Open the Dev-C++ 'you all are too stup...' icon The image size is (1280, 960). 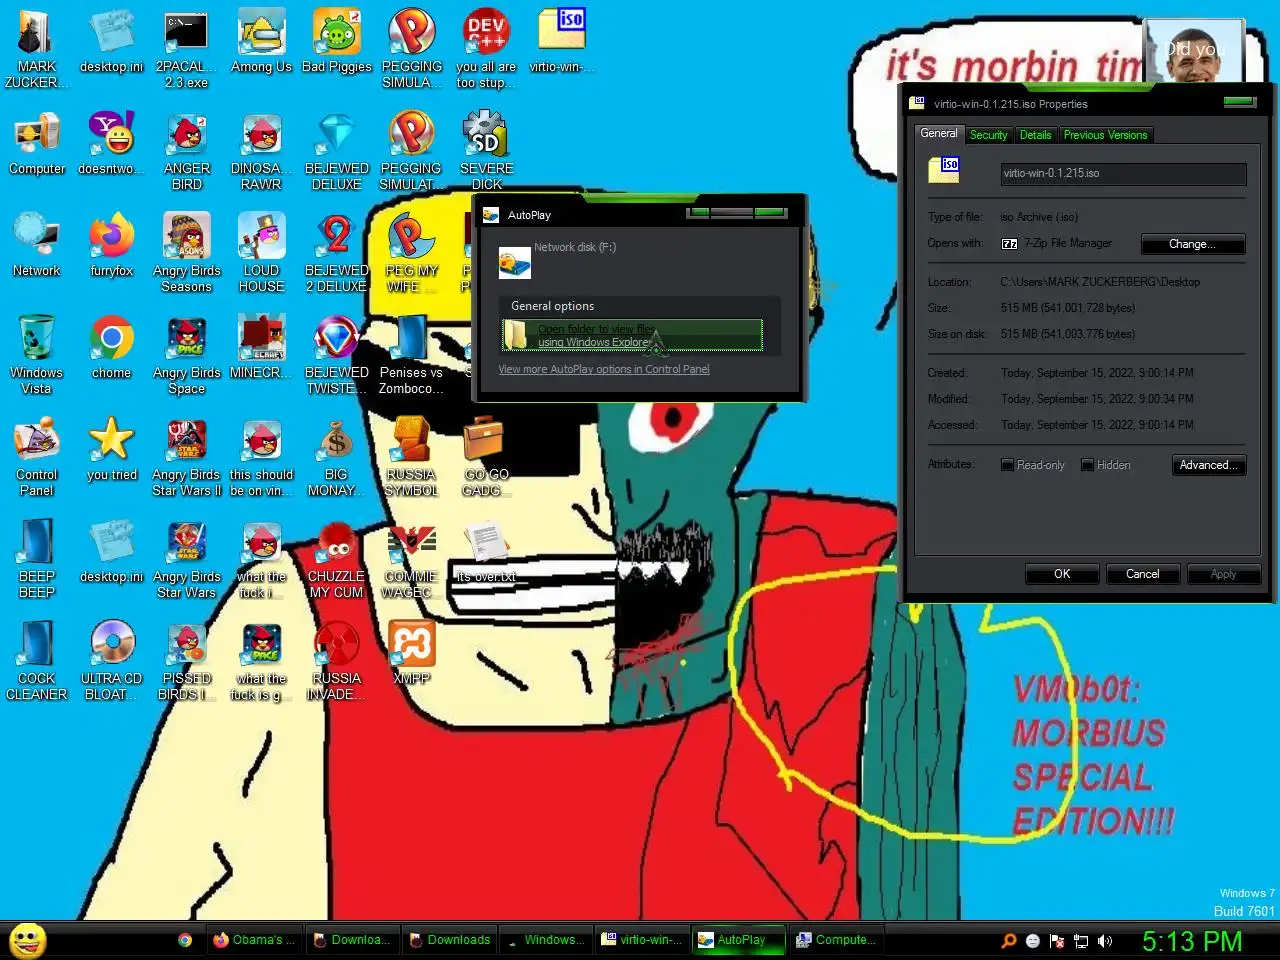(x=486, y=49)
